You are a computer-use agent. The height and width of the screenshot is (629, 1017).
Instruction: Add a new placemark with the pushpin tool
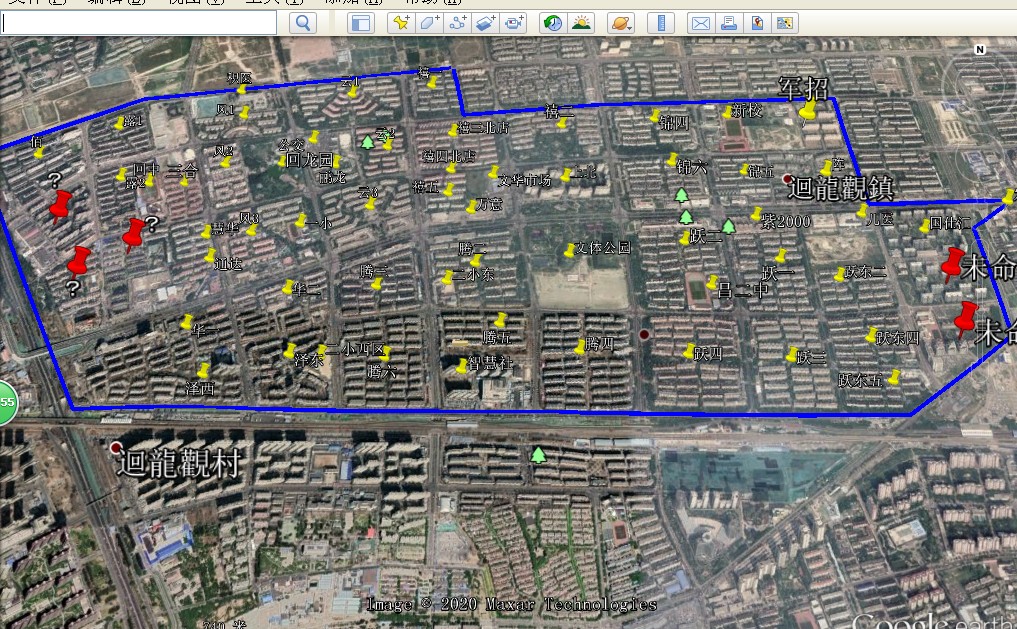click(401, 23)
